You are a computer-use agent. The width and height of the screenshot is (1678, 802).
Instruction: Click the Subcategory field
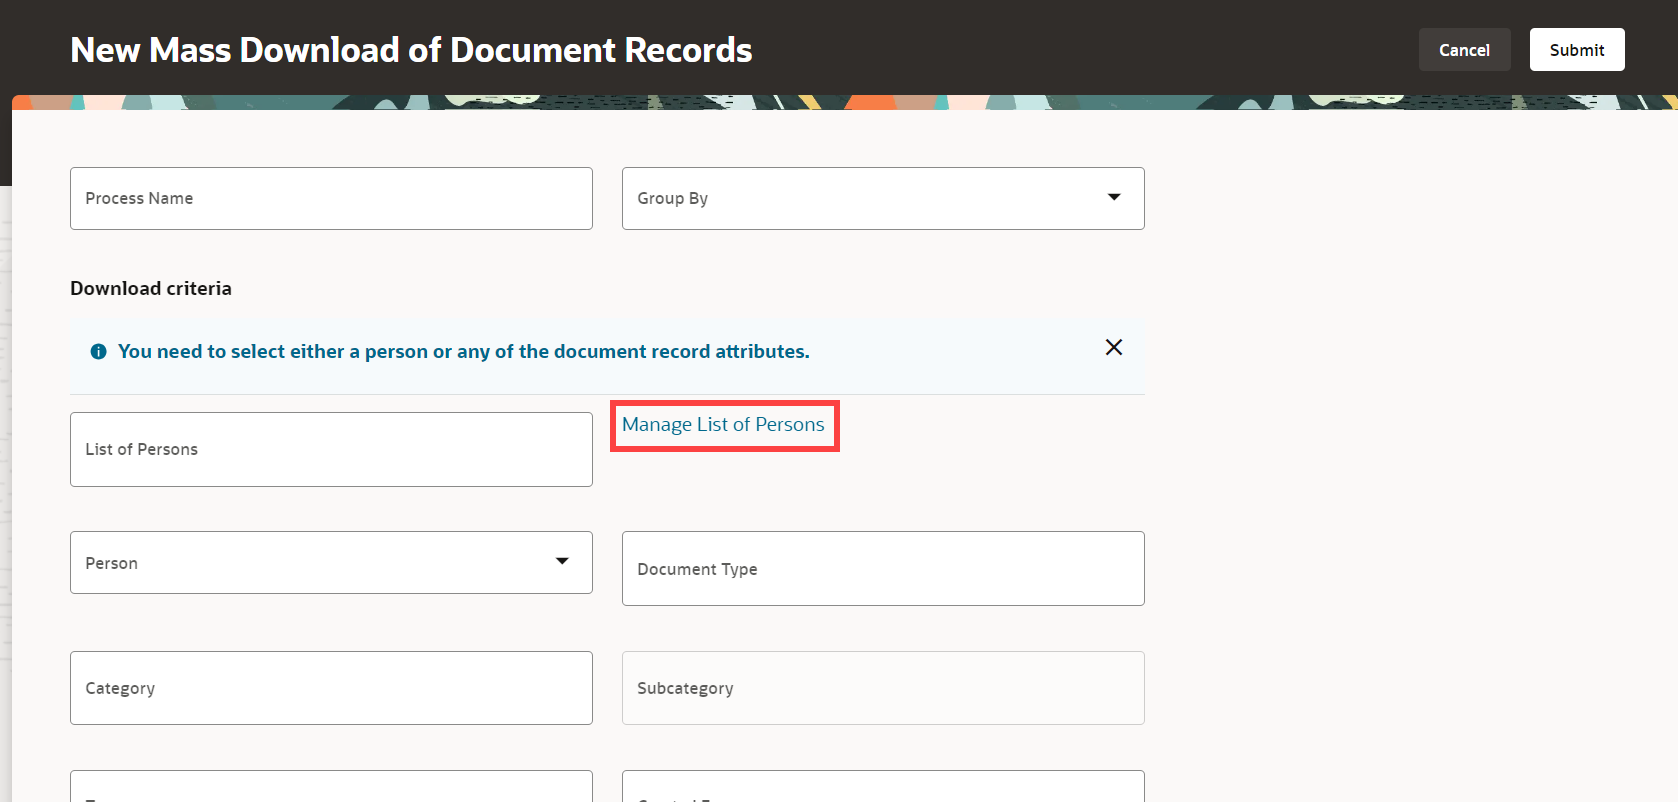click(x=883, y=688)
